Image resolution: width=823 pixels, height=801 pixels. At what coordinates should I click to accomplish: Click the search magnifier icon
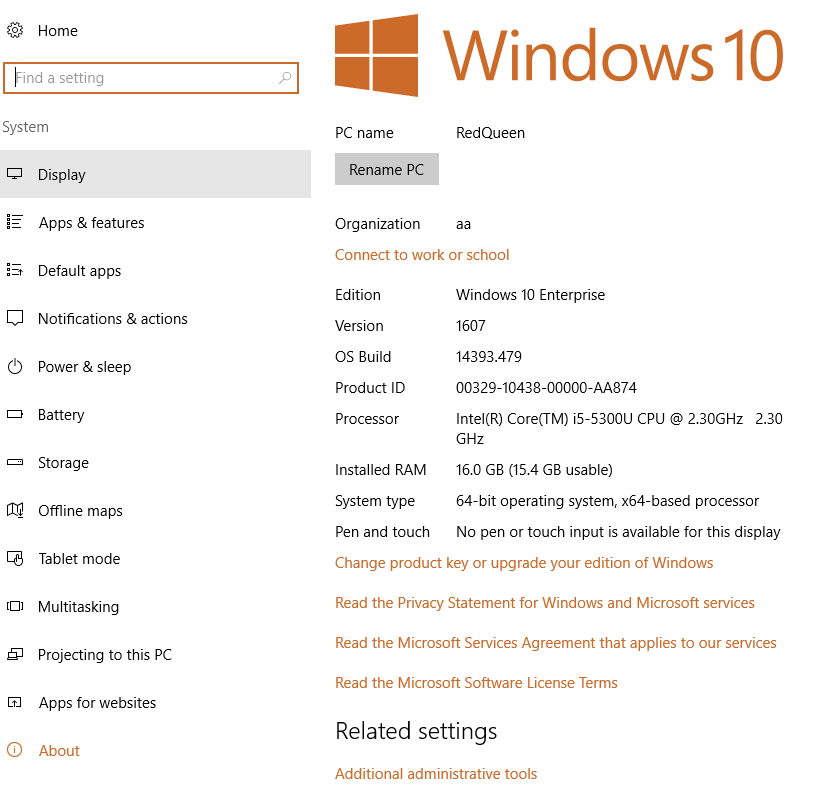point(284,78)
